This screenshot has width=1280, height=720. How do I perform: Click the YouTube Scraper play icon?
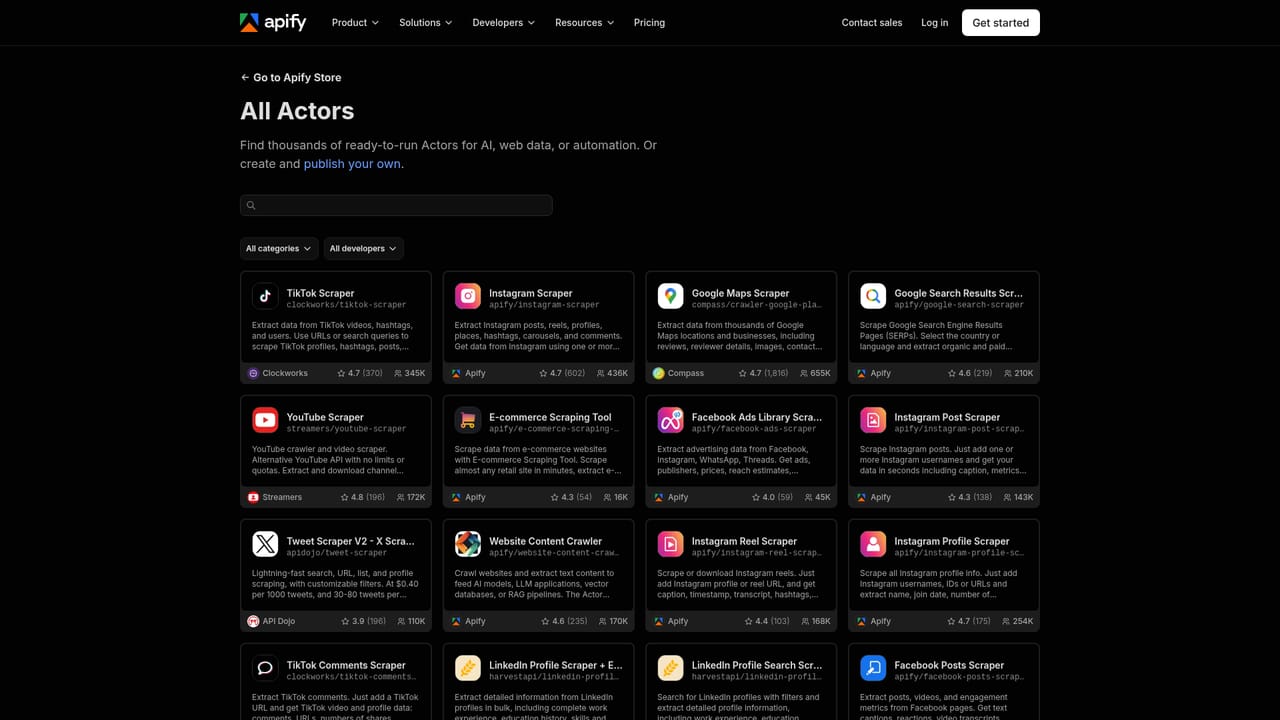coord(265,420)
